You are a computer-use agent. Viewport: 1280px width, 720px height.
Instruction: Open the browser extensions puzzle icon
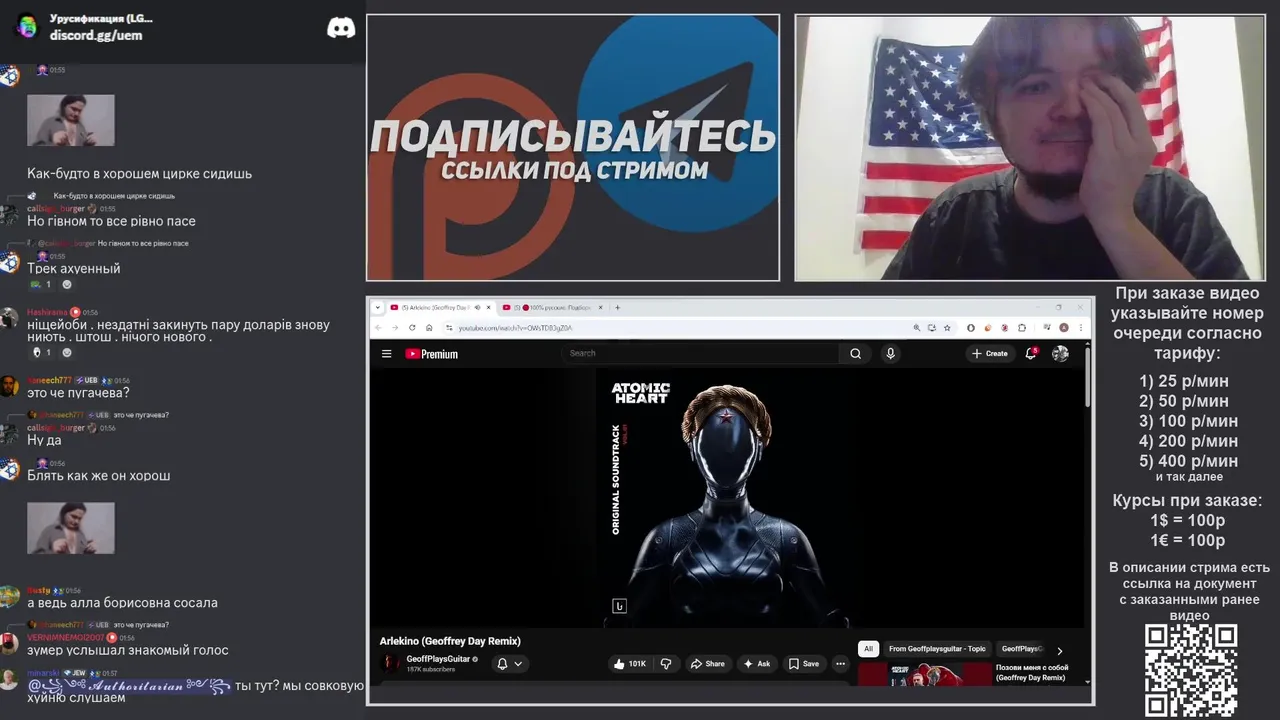[x=1022, y=327]
